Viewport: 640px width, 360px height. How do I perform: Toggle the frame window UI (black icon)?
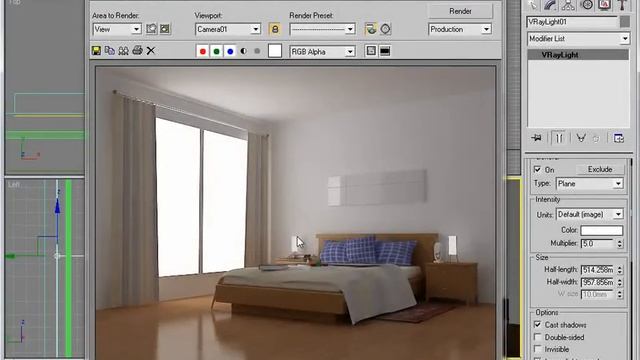(385, 51)
